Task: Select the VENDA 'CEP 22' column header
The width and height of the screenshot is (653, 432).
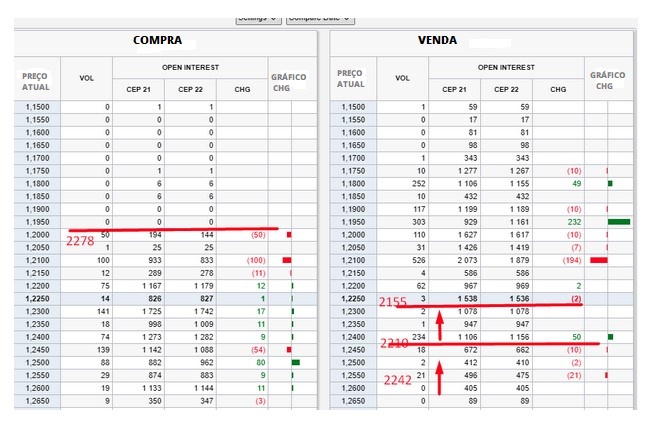Action: pos(506,90)
